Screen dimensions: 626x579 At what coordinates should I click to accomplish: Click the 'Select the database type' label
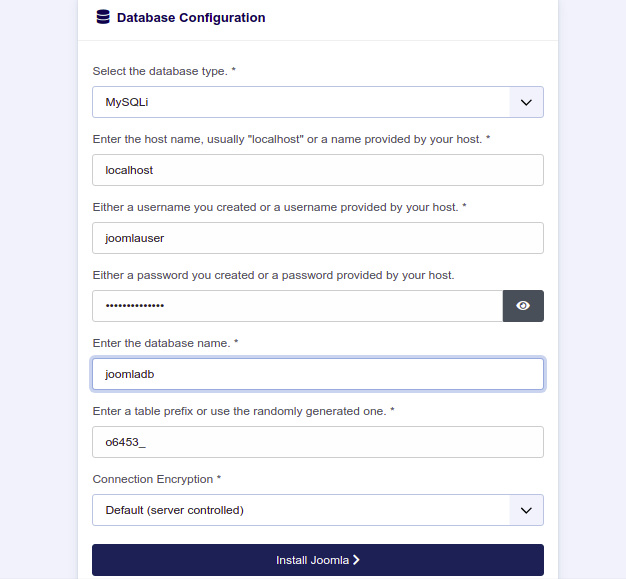pyautogui.click(x=164, y=71)
